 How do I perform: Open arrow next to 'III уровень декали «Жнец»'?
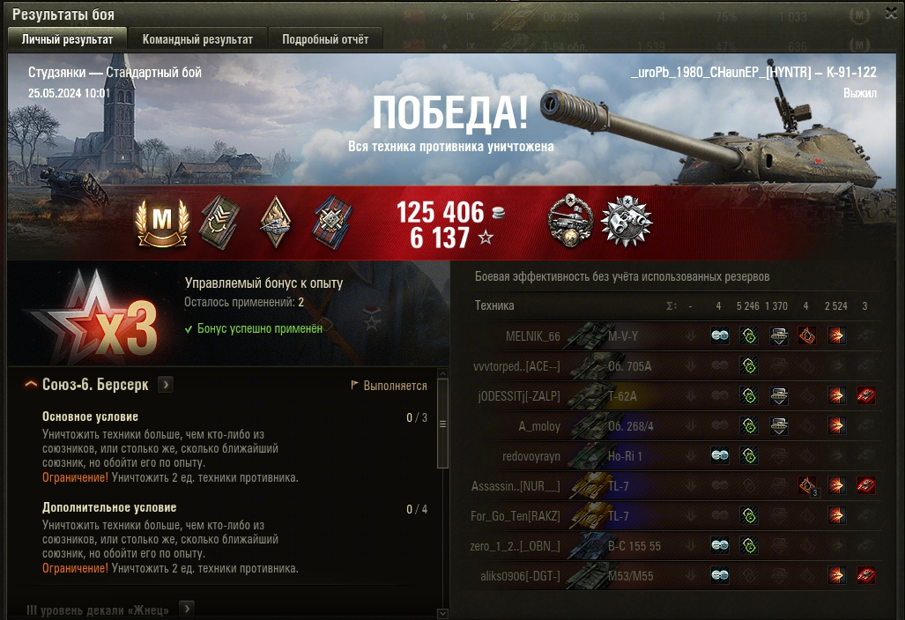point(186,608)
